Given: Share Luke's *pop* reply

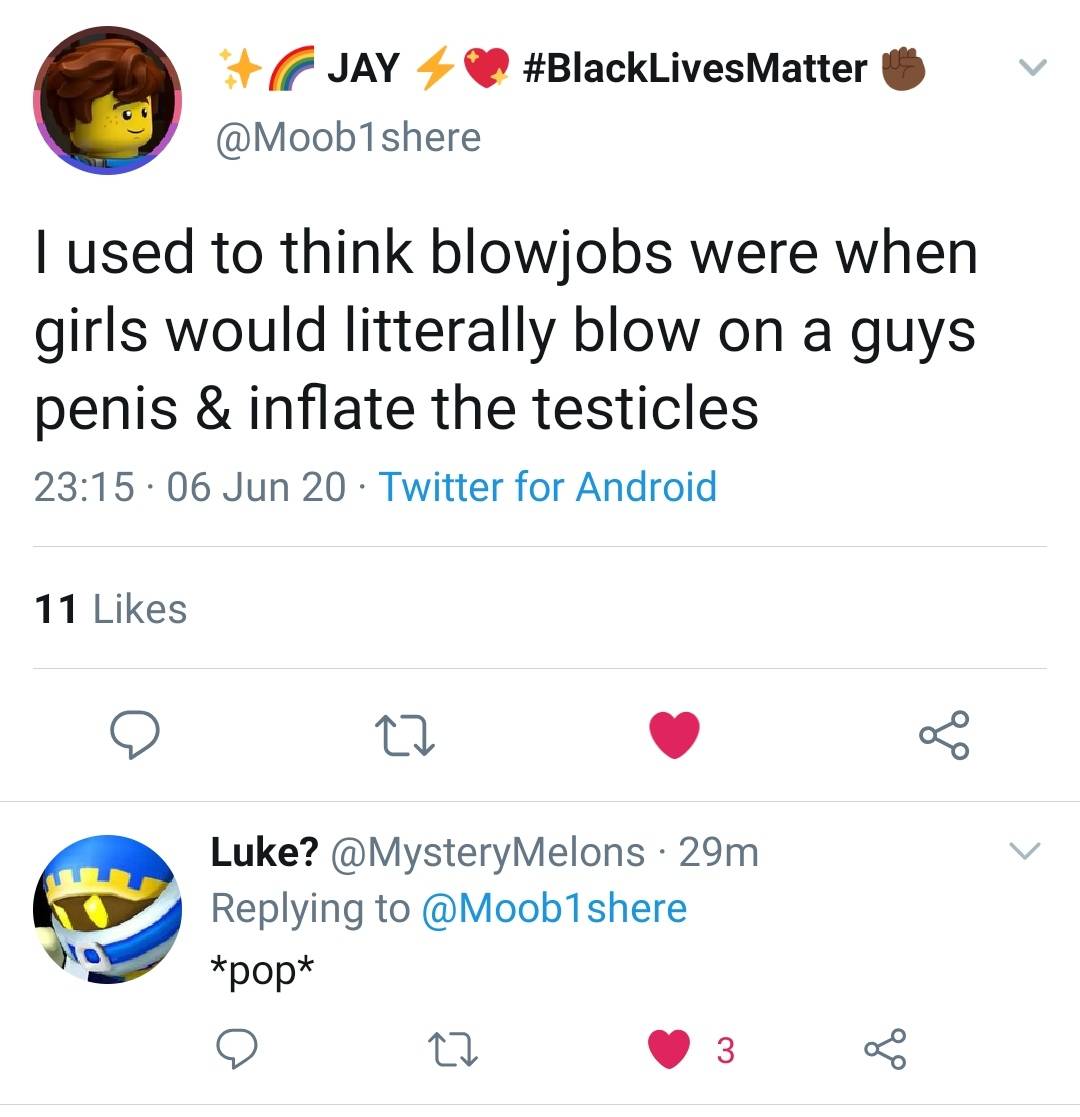Looking at the screenshot, I should pos(885,1050).
